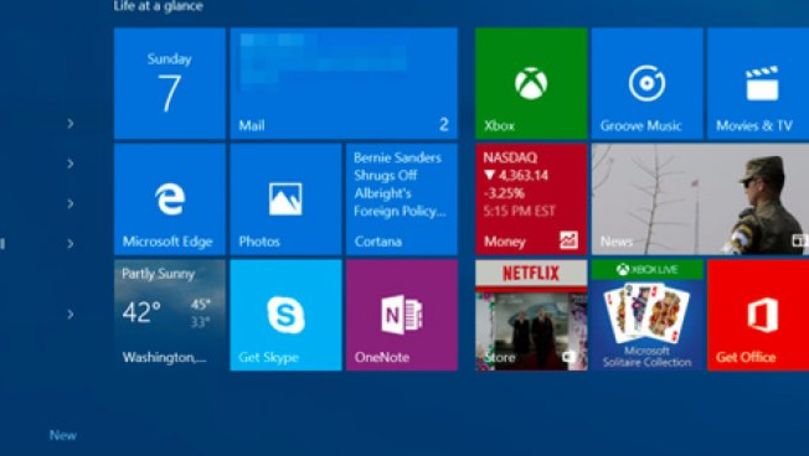Open the Movies & TV tile
The height and width of the screenshot is (456, 809).
click(758, 83)
